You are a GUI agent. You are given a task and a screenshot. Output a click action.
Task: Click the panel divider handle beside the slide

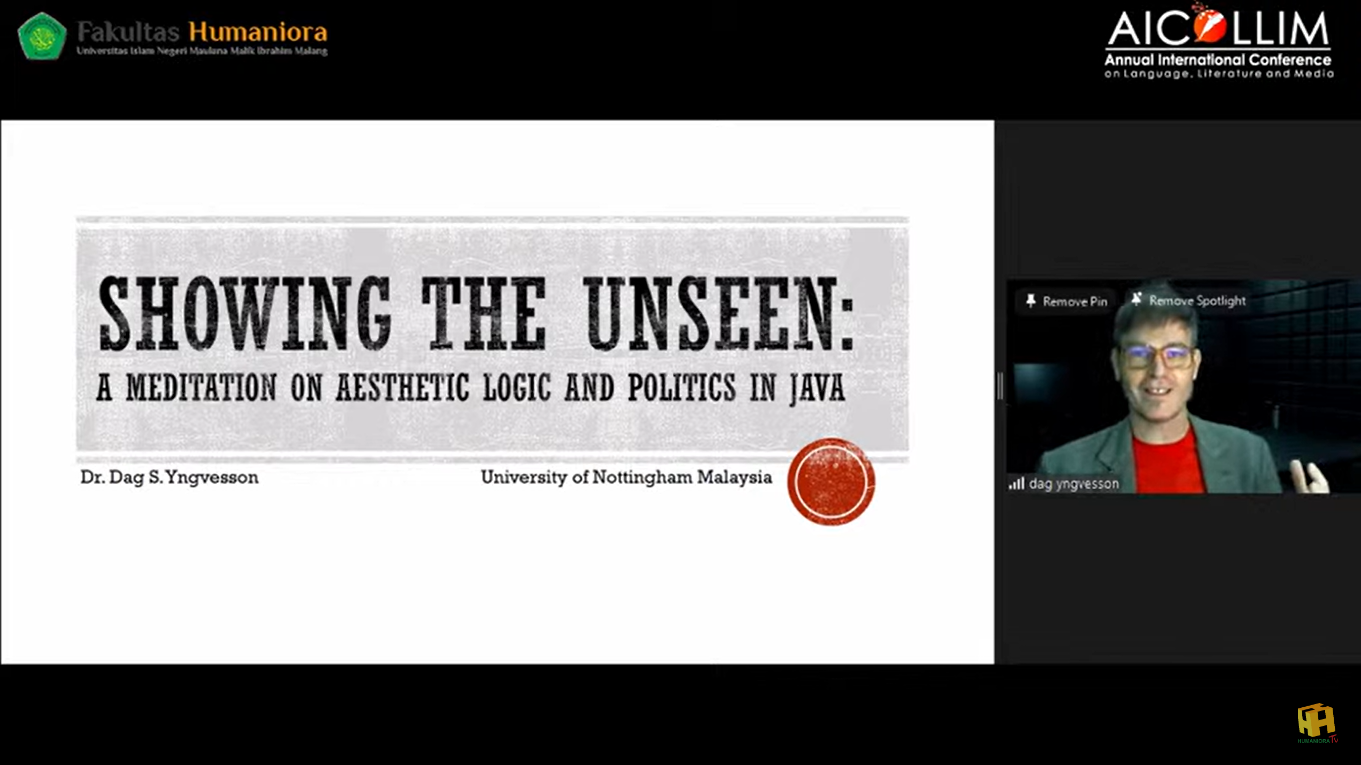tap(999, 386)
